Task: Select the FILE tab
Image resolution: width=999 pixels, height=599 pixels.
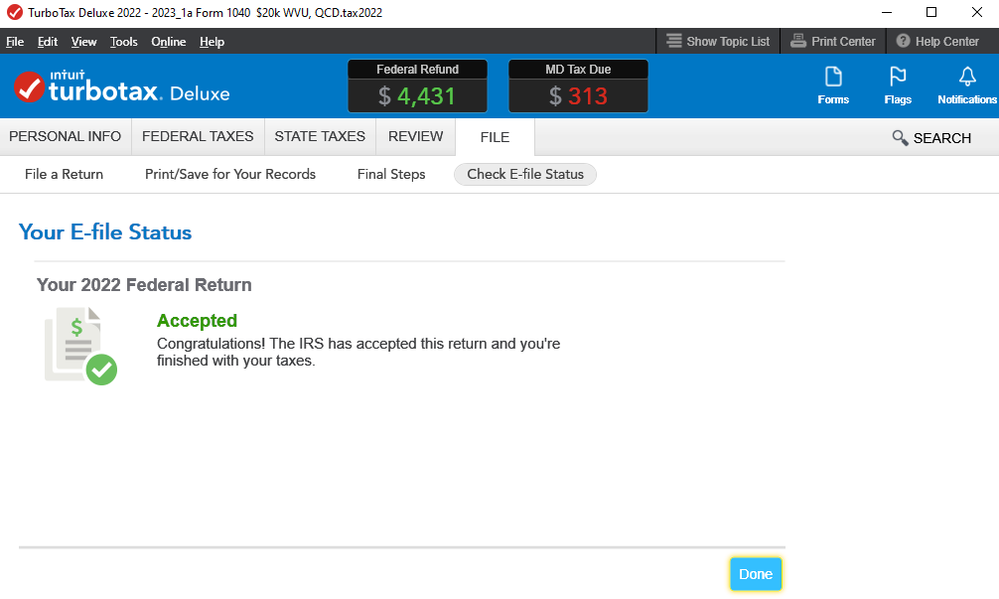Action: tap(494, 137)
